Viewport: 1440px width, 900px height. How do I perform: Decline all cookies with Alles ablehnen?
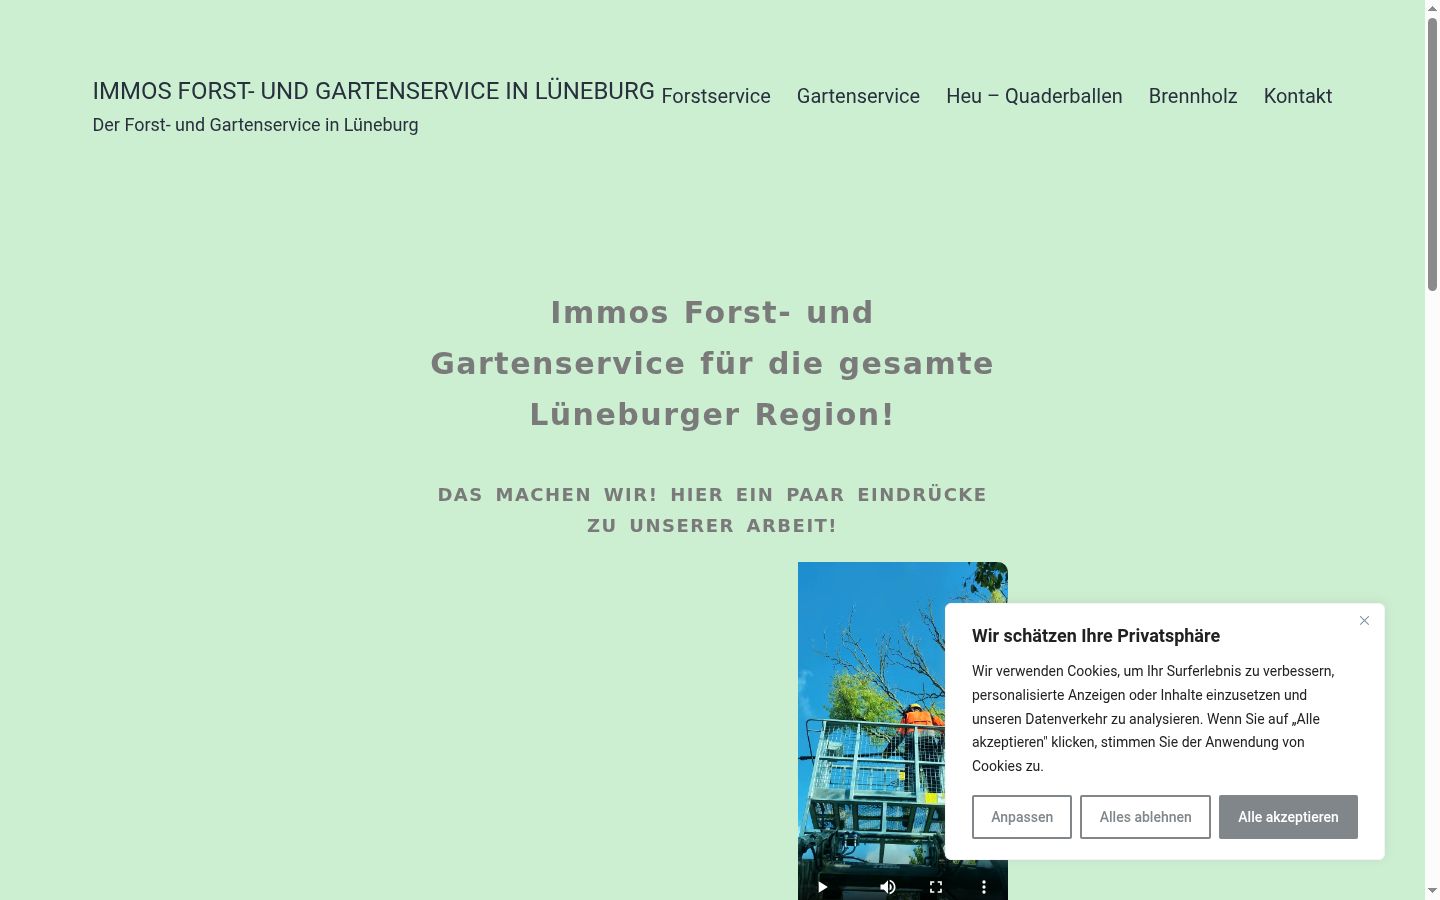pos(1145,817)
